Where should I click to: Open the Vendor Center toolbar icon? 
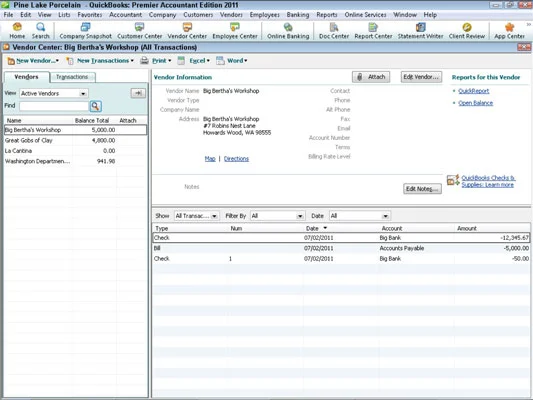[x=187, y=31]
